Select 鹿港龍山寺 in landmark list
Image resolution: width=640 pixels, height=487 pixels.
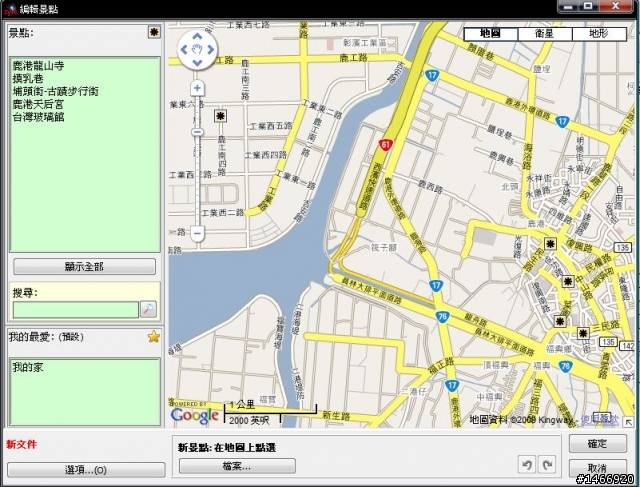38,66
